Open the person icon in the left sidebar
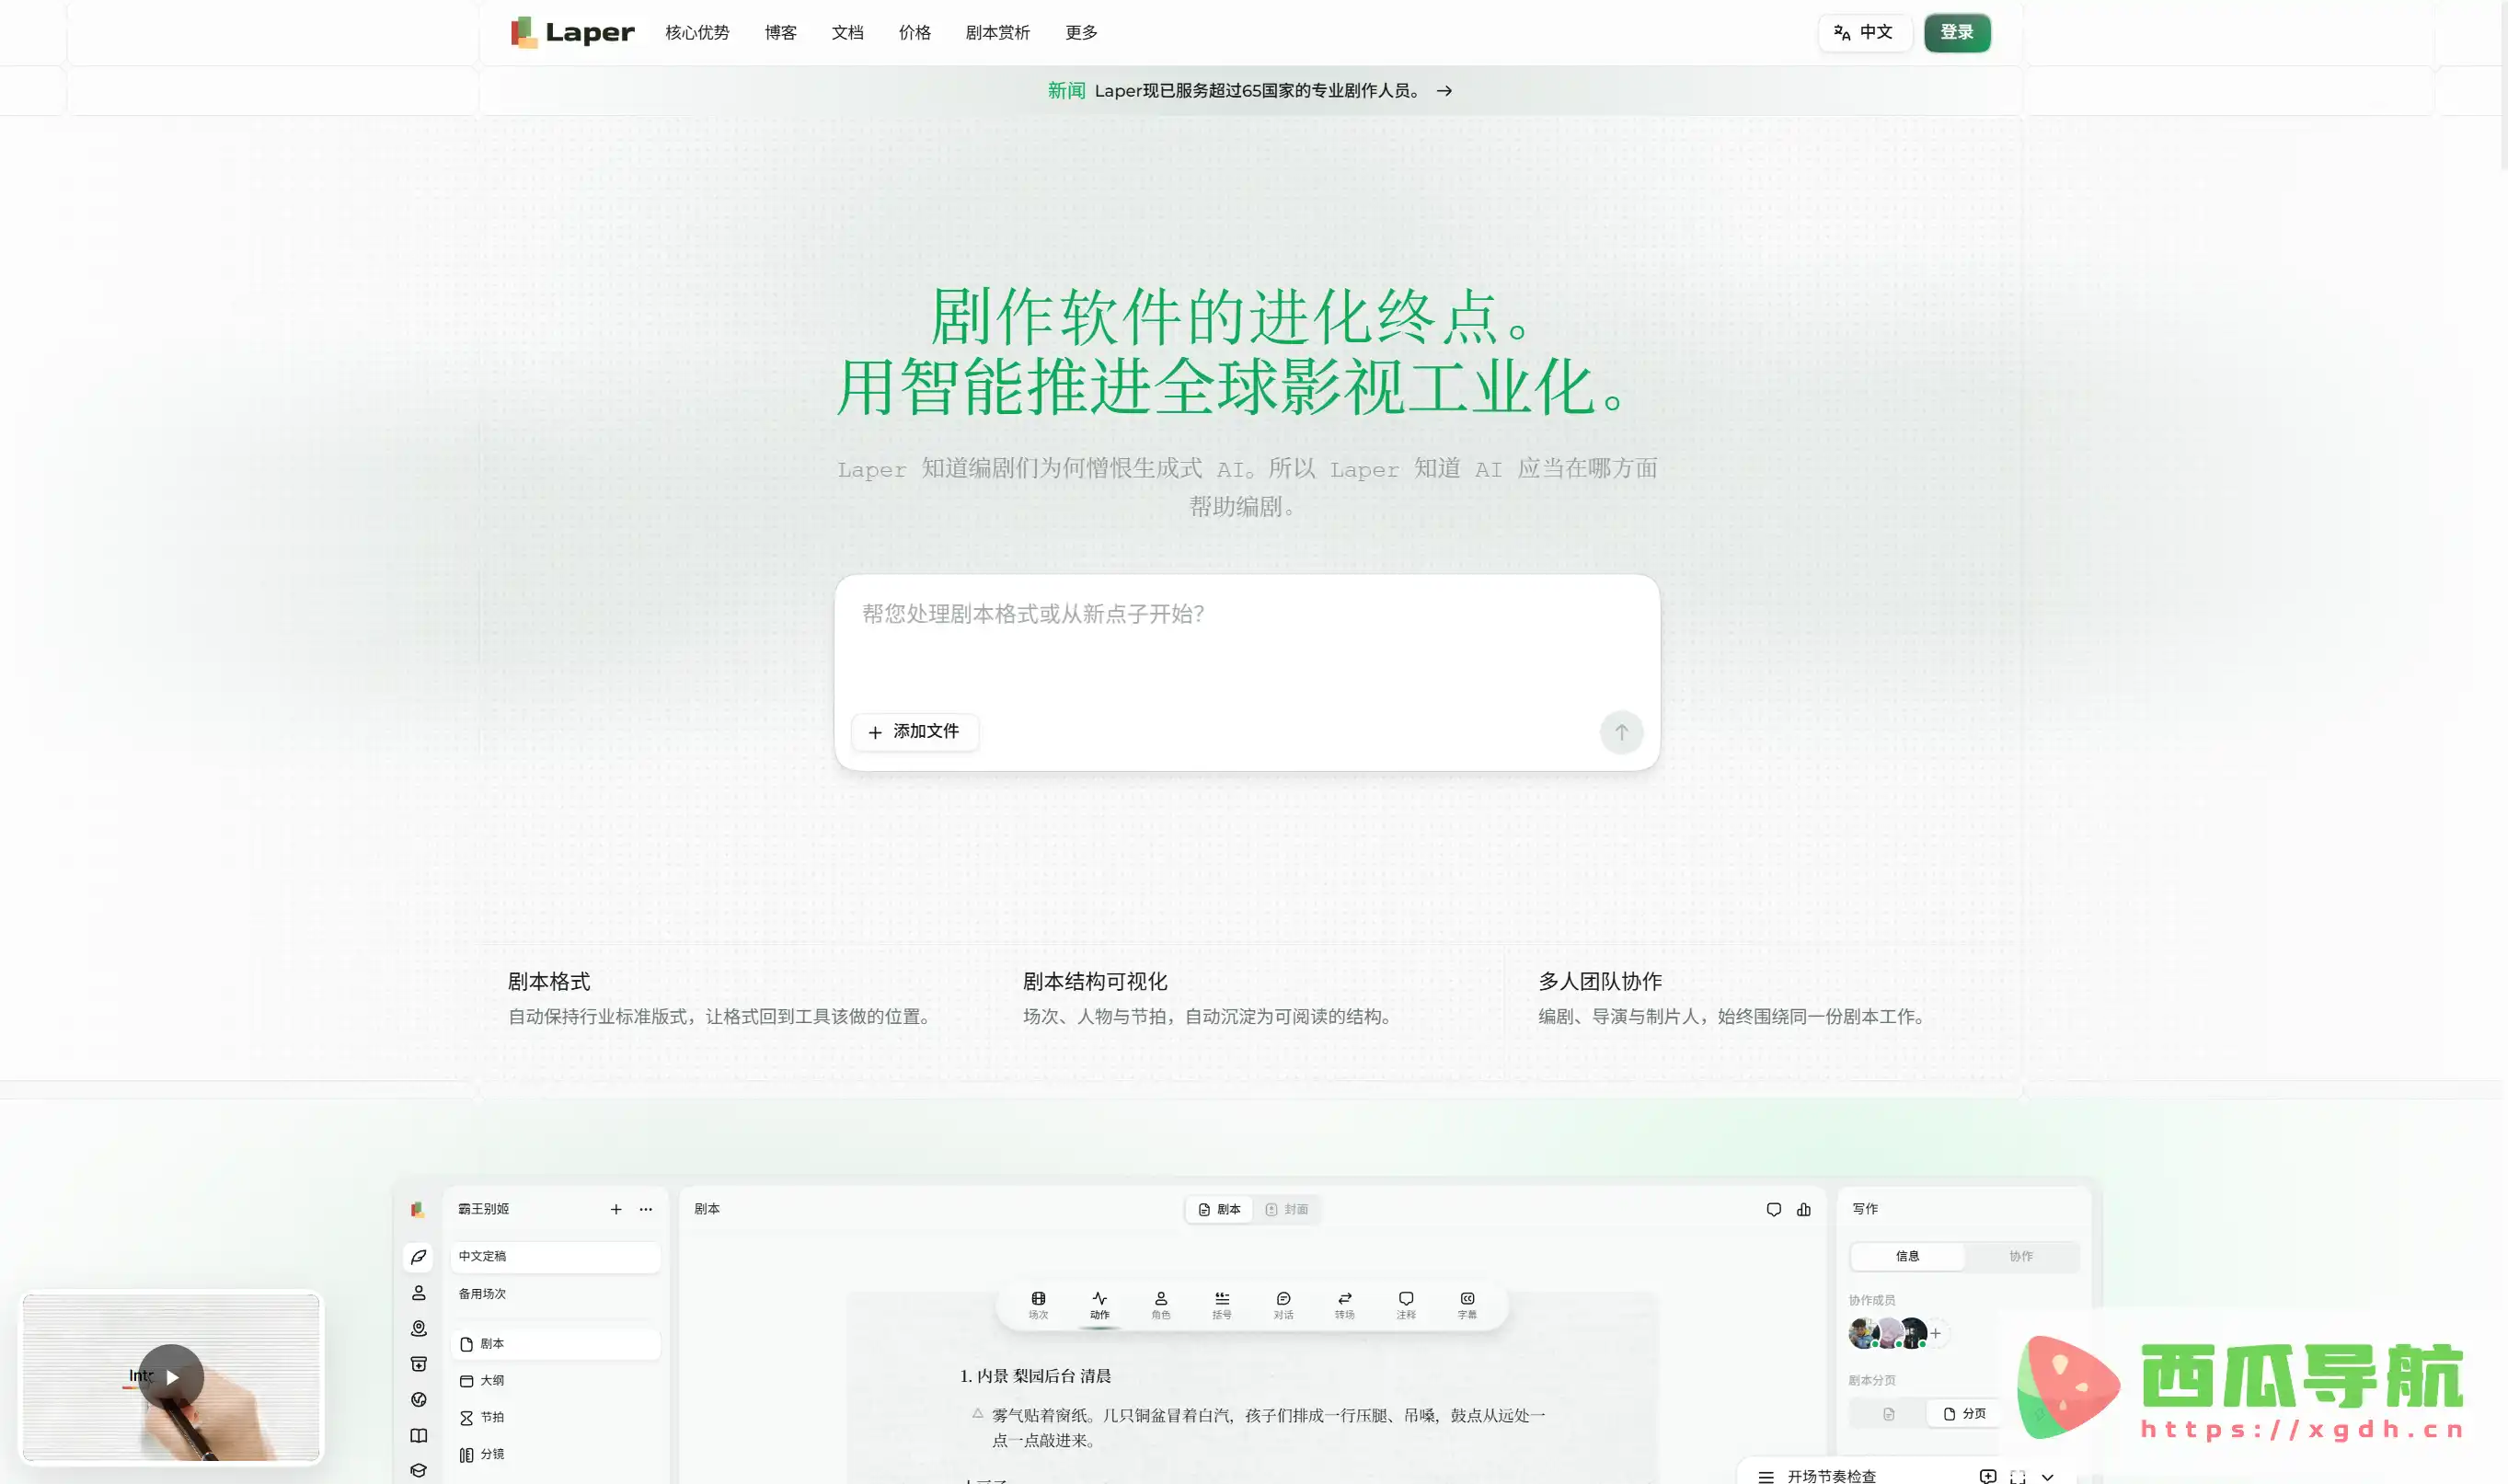2508x1484 pixels. point(418,1293)
